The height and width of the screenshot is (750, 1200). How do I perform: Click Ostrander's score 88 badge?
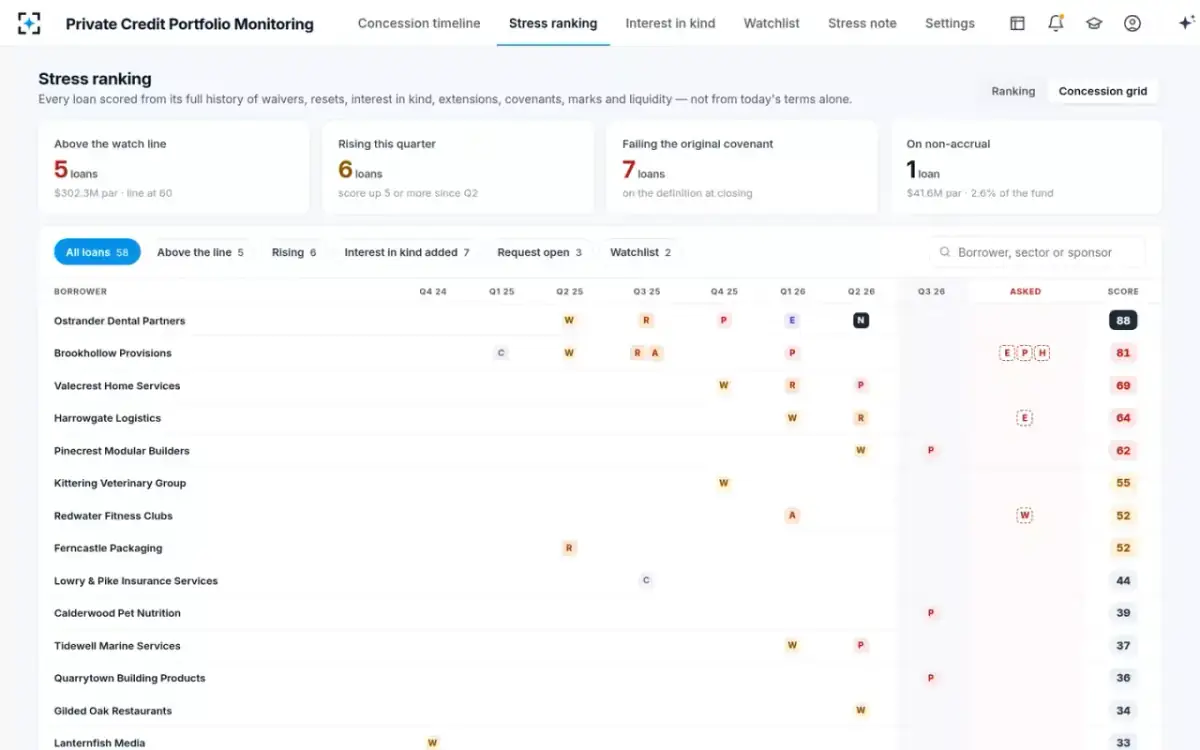pyautogui.click(x=1123, y=321)
